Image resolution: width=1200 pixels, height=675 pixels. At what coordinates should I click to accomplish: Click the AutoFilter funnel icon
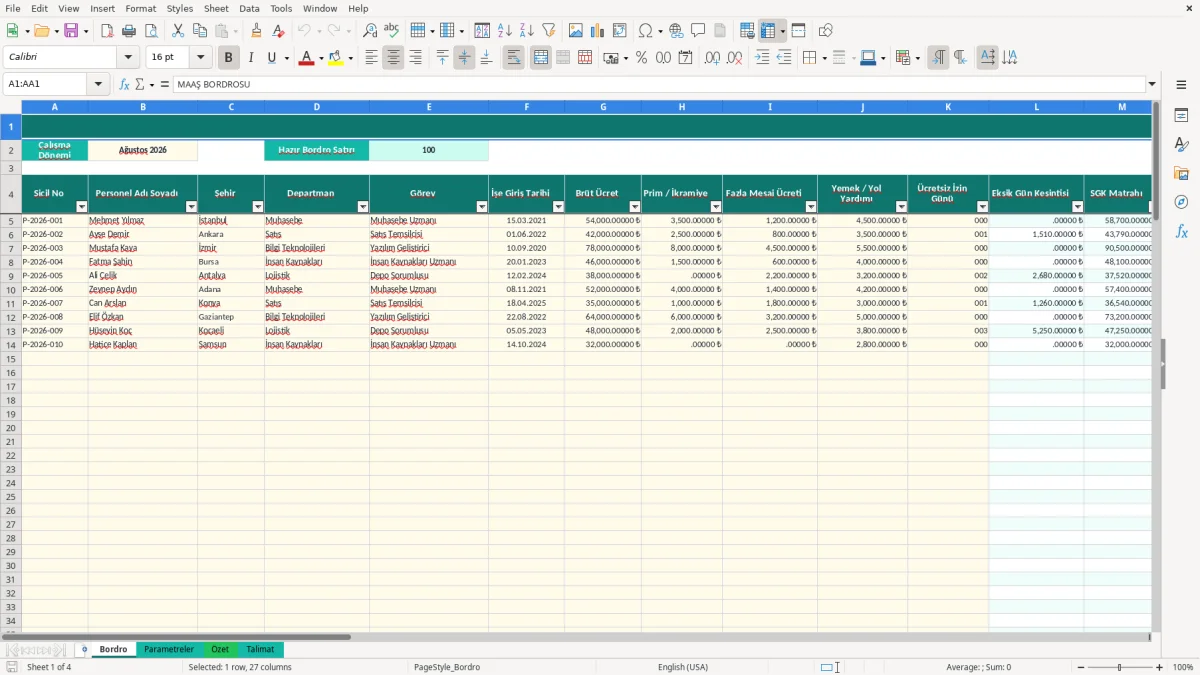pyautogui.click(x=548, y=31)
